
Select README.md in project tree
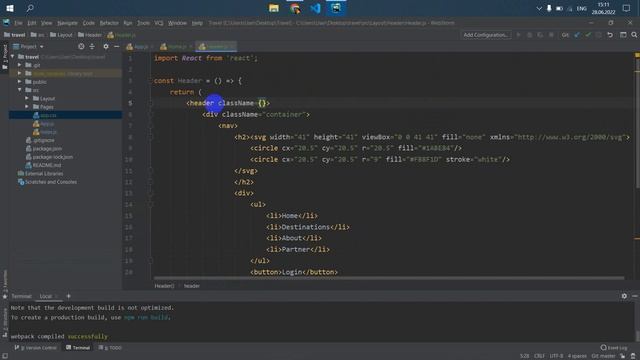pyautogui.click(x=43, y=165)
